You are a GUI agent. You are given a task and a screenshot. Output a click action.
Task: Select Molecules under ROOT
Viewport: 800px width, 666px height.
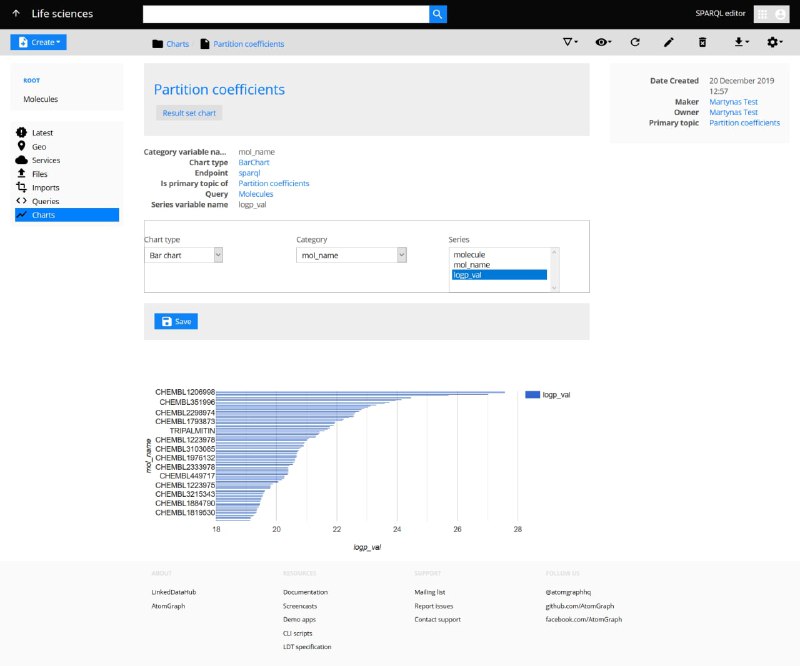click(x=42, y=99)
